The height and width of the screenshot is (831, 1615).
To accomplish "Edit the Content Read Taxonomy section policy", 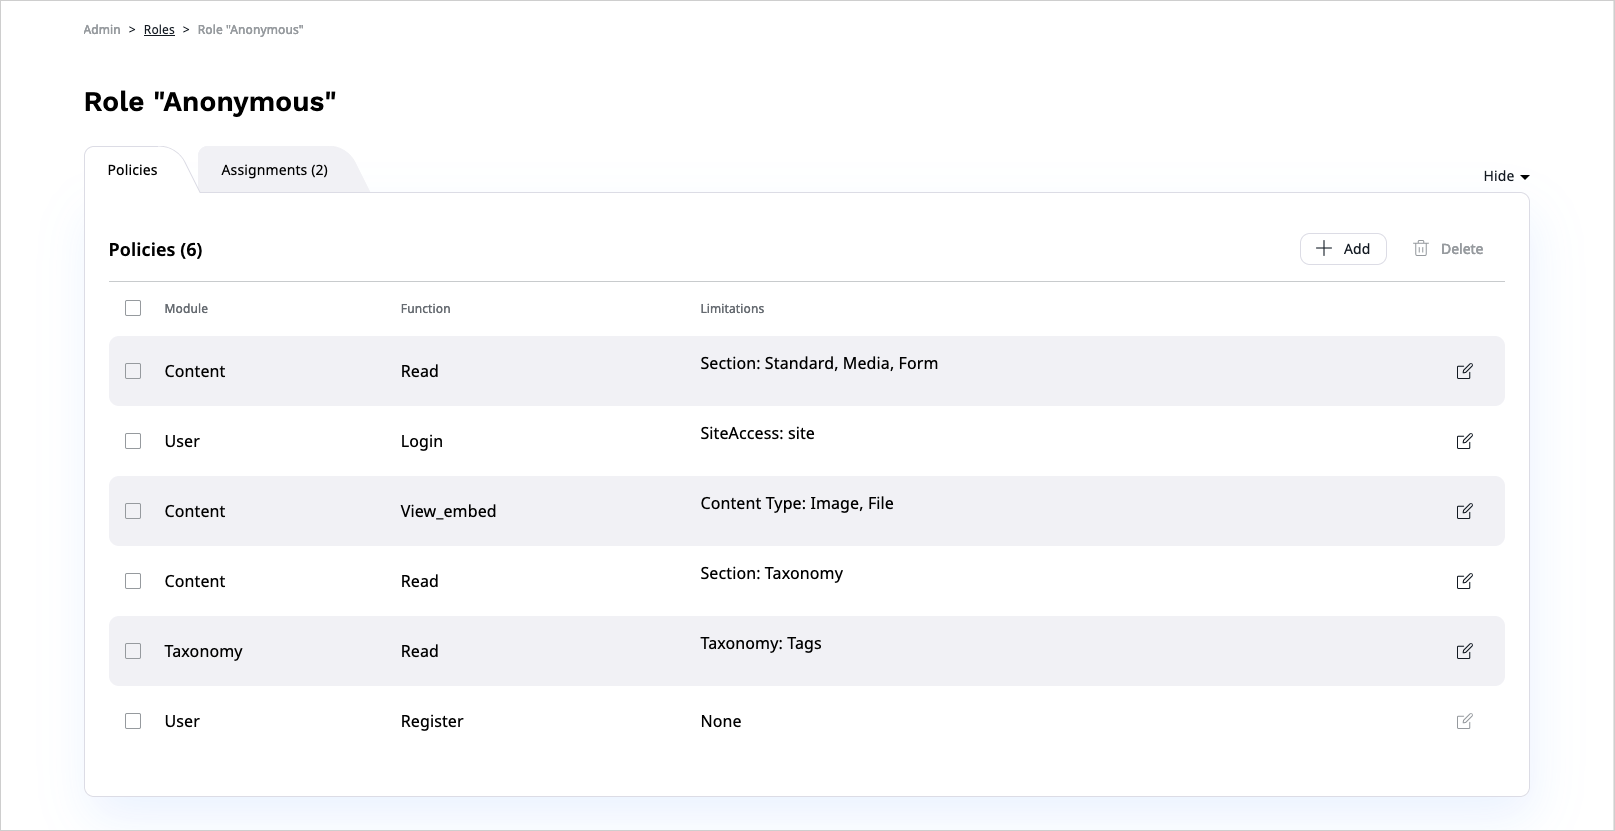I will (x=1464, y=581).
